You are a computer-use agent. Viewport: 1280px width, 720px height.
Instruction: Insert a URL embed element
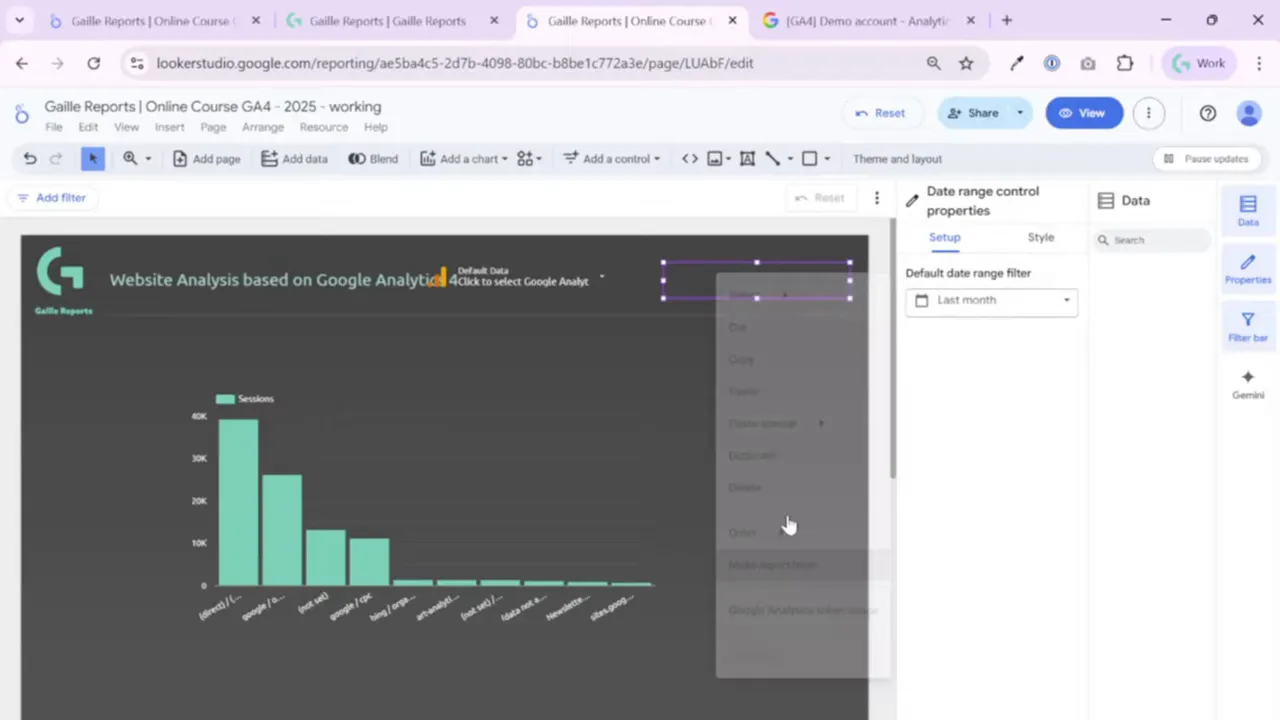[689, 159]
